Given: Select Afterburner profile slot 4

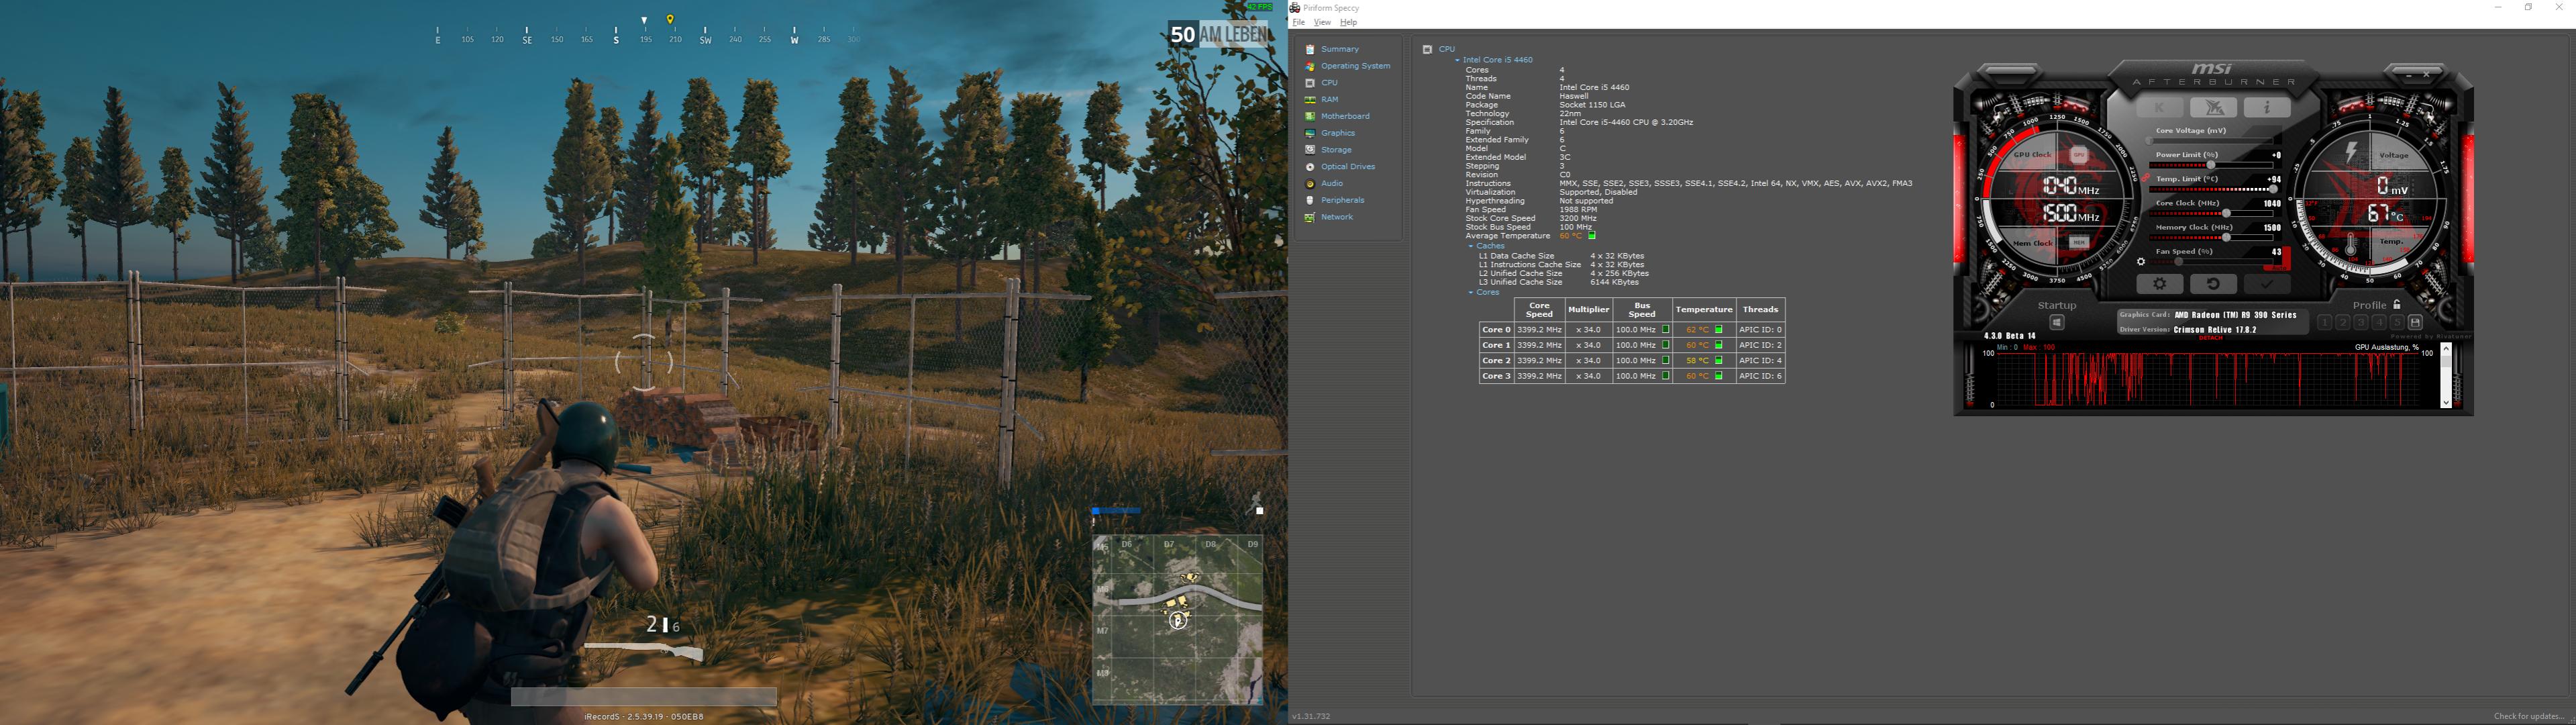Looking at the screenshot, I should click(2379, 322).
